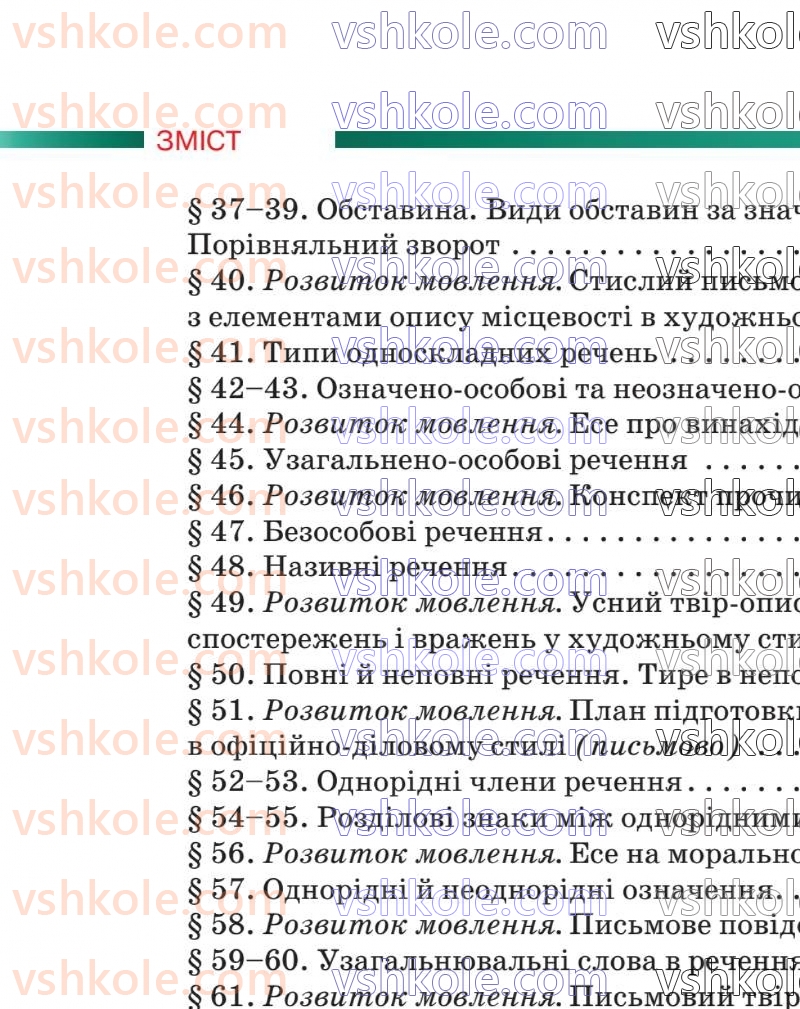The height and width of the screenshot is (1009, 800).
Task: Click the red 'ЗМІСТ' heading
Action: [198, 141]
